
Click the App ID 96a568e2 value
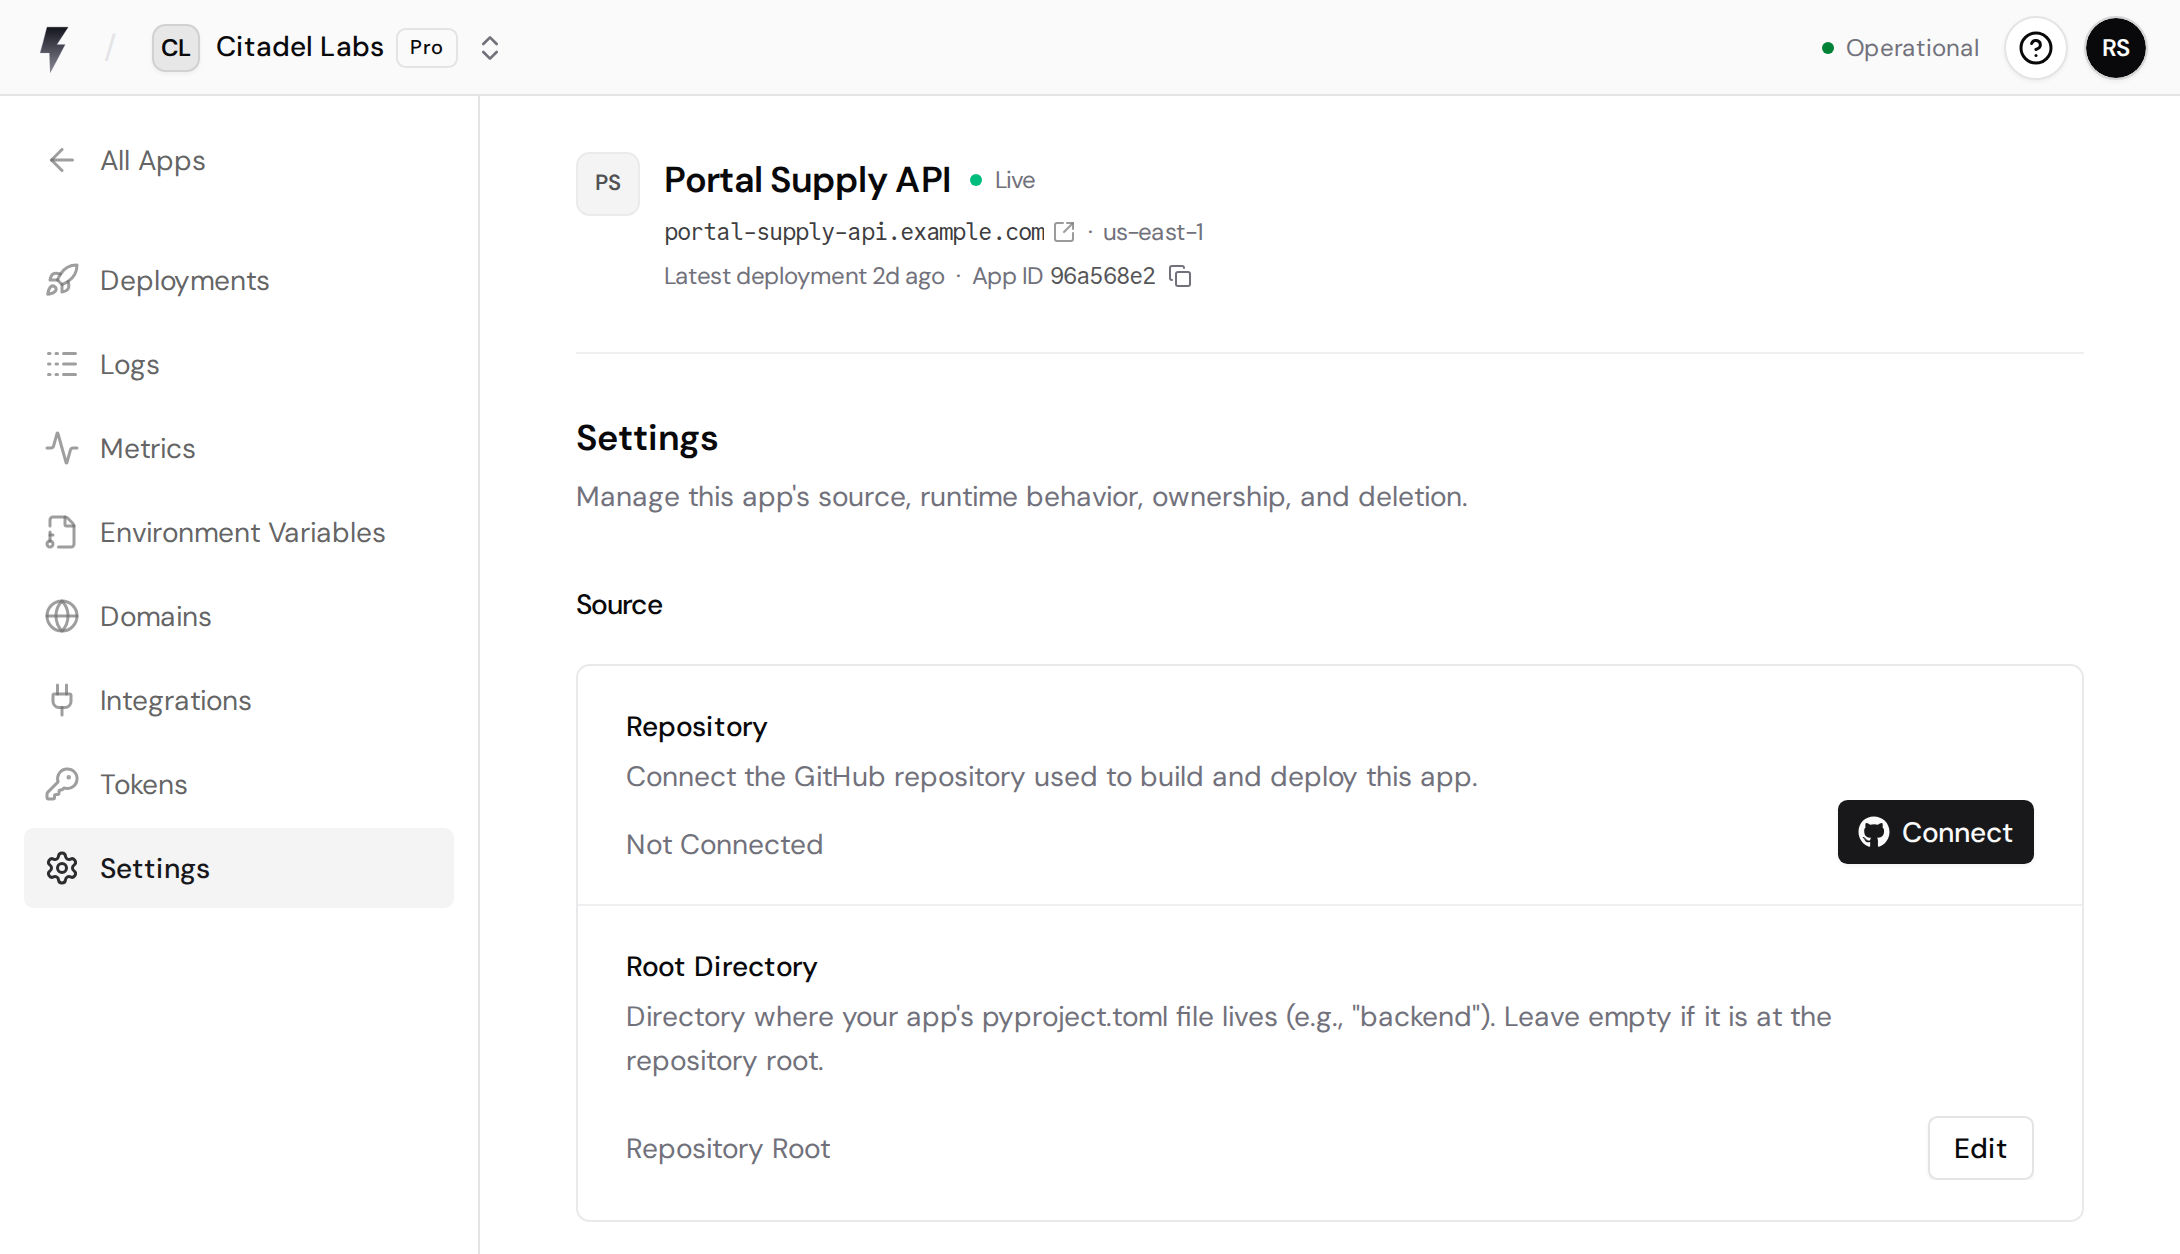coord(1102,276)
